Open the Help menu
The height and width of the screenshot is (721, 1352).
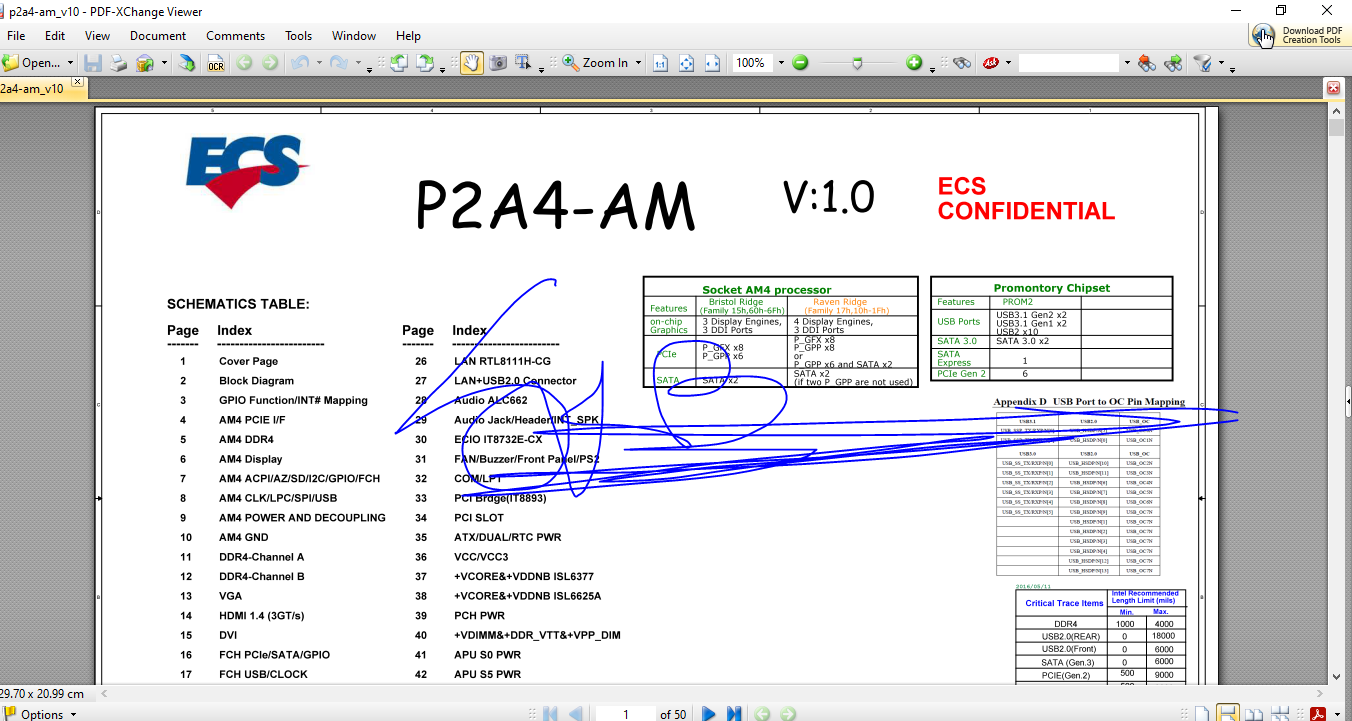pos(409,36)
